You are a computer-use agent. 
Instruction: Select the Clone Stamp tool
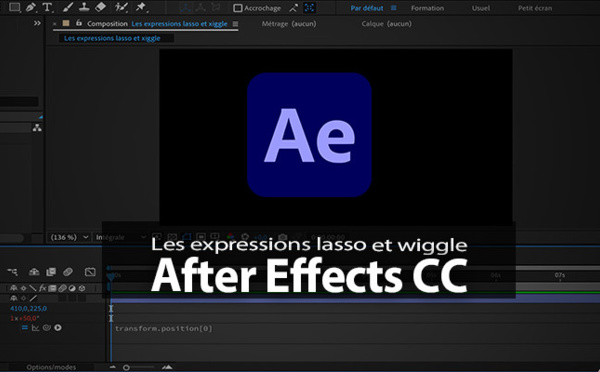pos(84,7)
